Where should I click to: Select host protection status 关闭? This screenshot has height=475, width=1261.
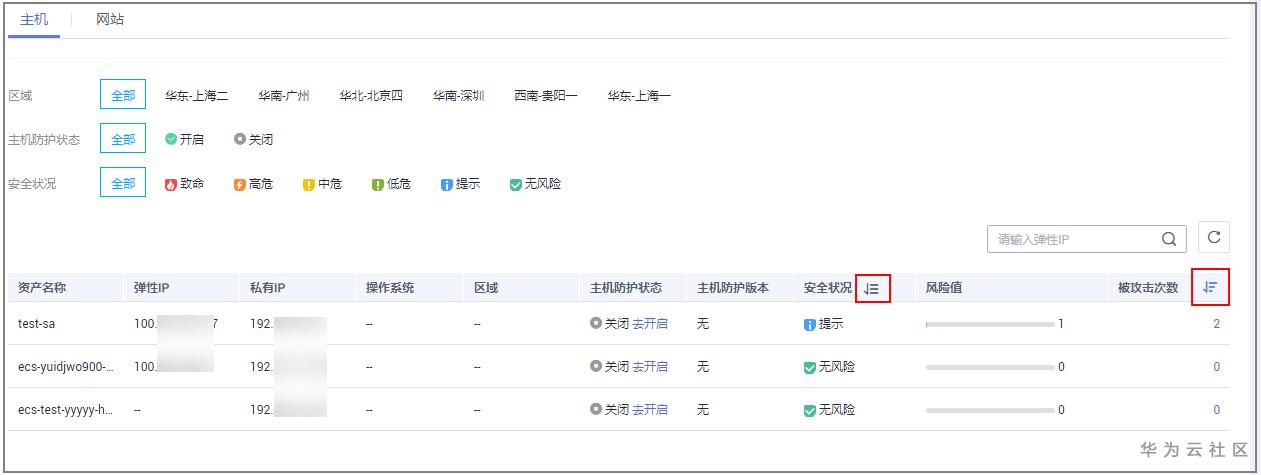click(253, 140)
